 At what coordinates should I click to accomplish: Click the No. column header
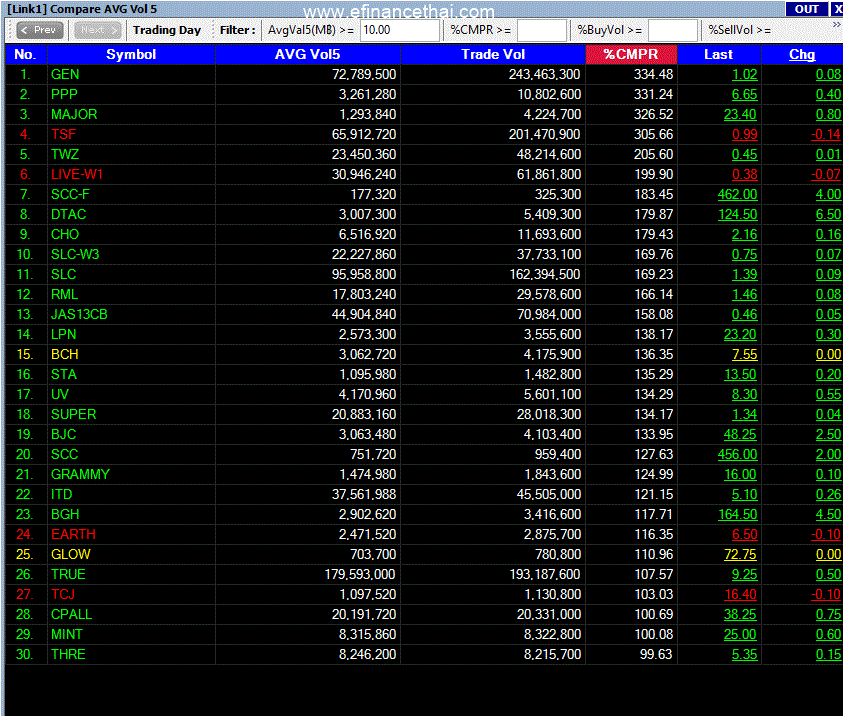pos(26,54)
